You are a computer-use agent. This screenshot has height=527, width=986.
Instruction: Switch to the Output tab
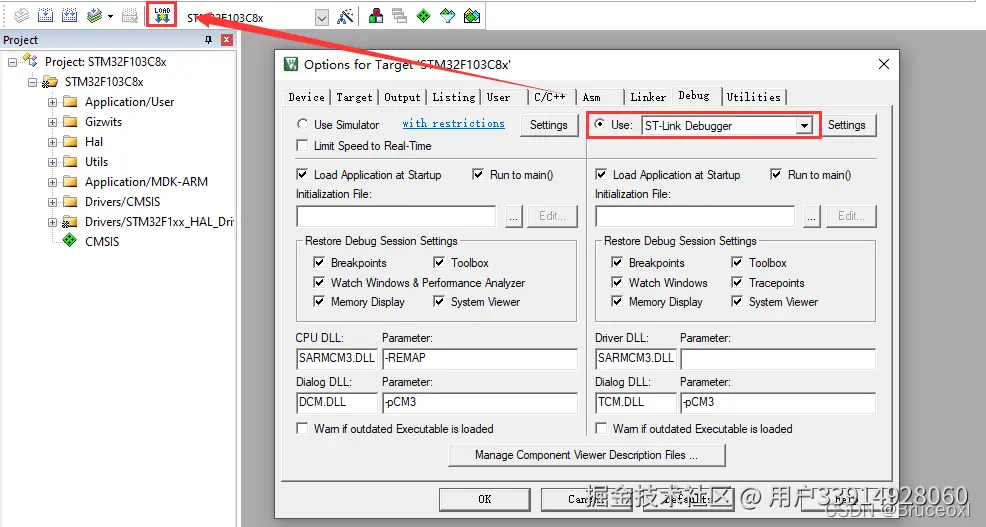pos(402,97)
